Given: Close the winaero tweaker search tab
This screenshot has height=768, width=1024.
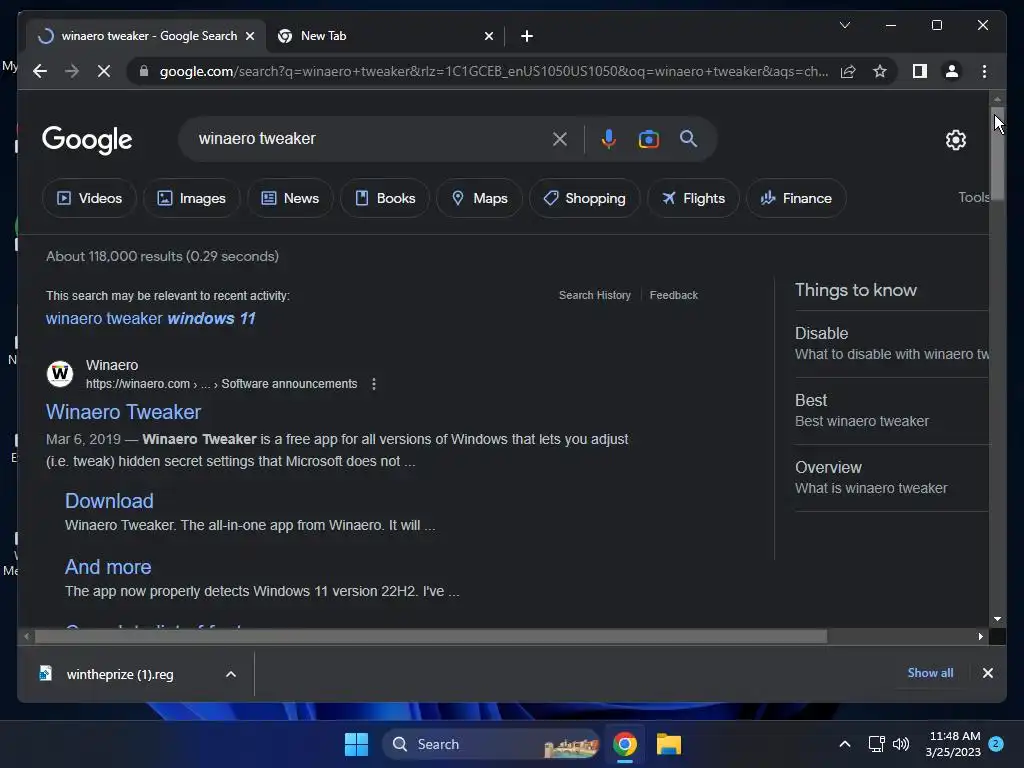Looking at the screenshot, I should [x=249, y=37].
